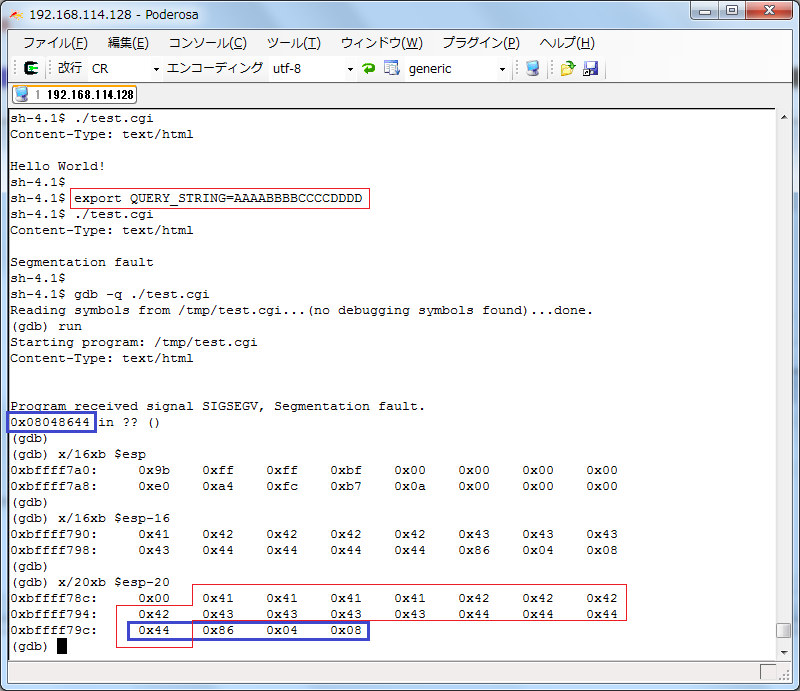Viewport: 800px width, 691px height.
Task: Click the window resize grip at bottom corner
Action: pos(784,676)
